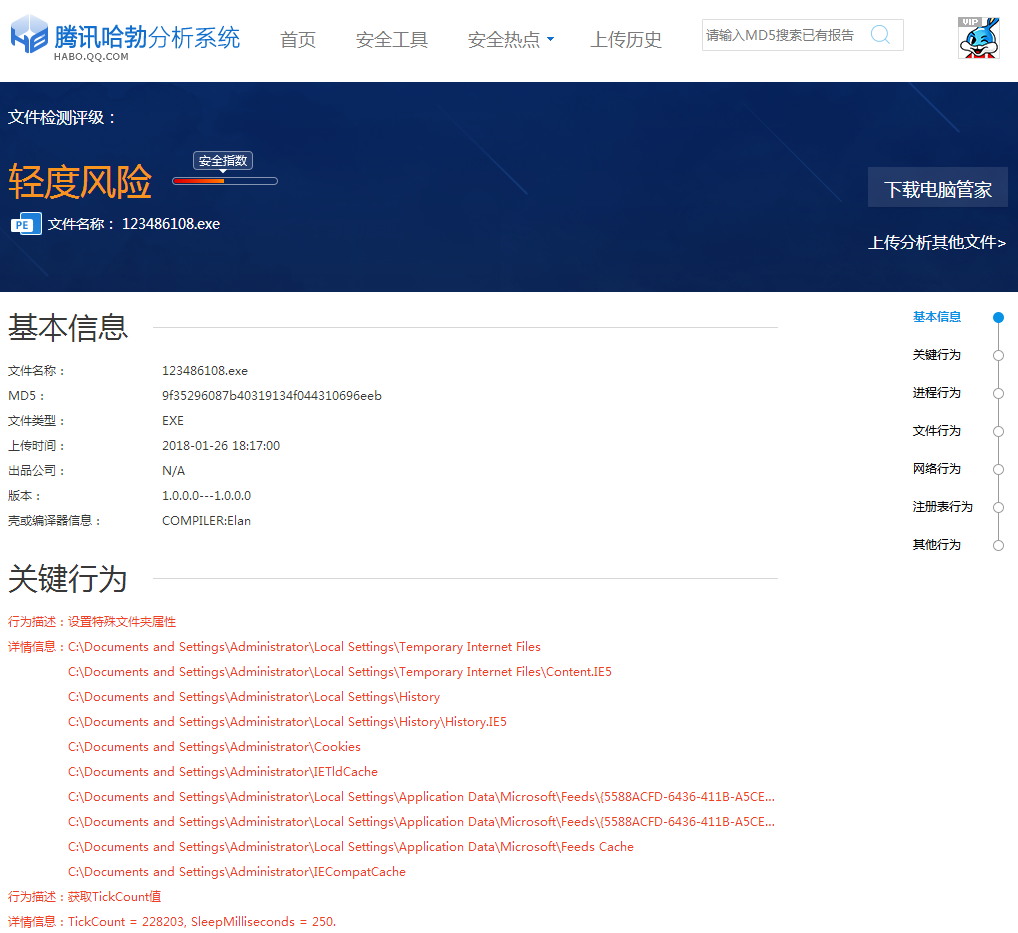Select the 文件行为 timeline dot

[x=999, y=431]
